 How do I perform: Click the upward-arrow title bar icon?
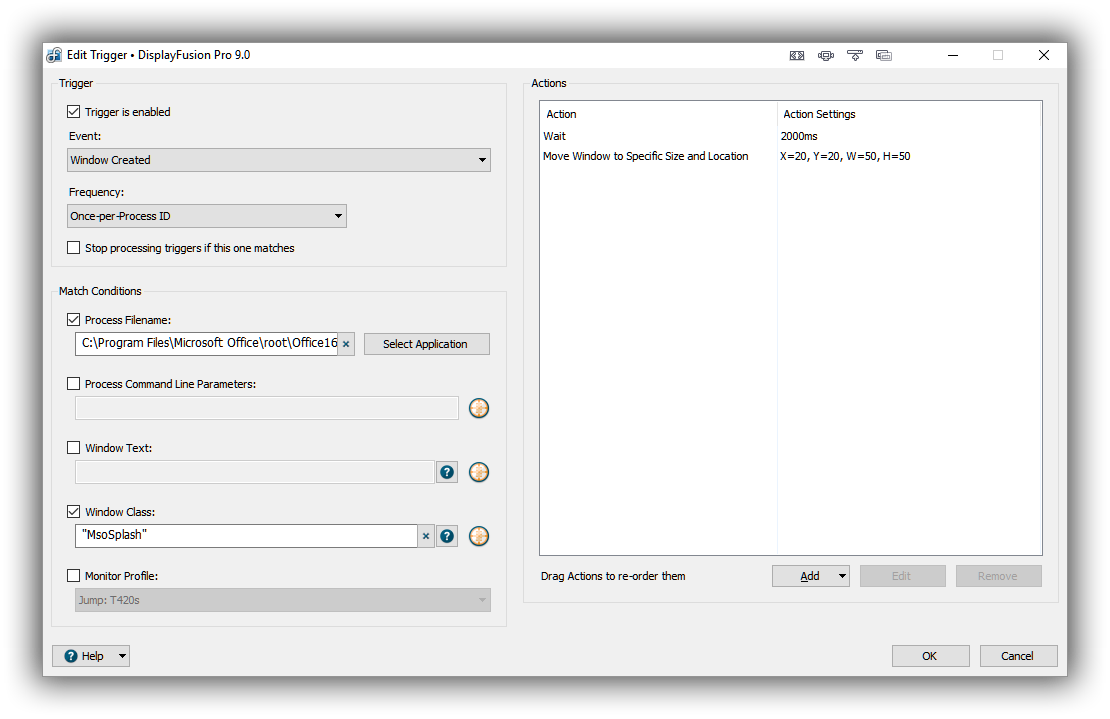pyautogui.click(x=855, y=56)
